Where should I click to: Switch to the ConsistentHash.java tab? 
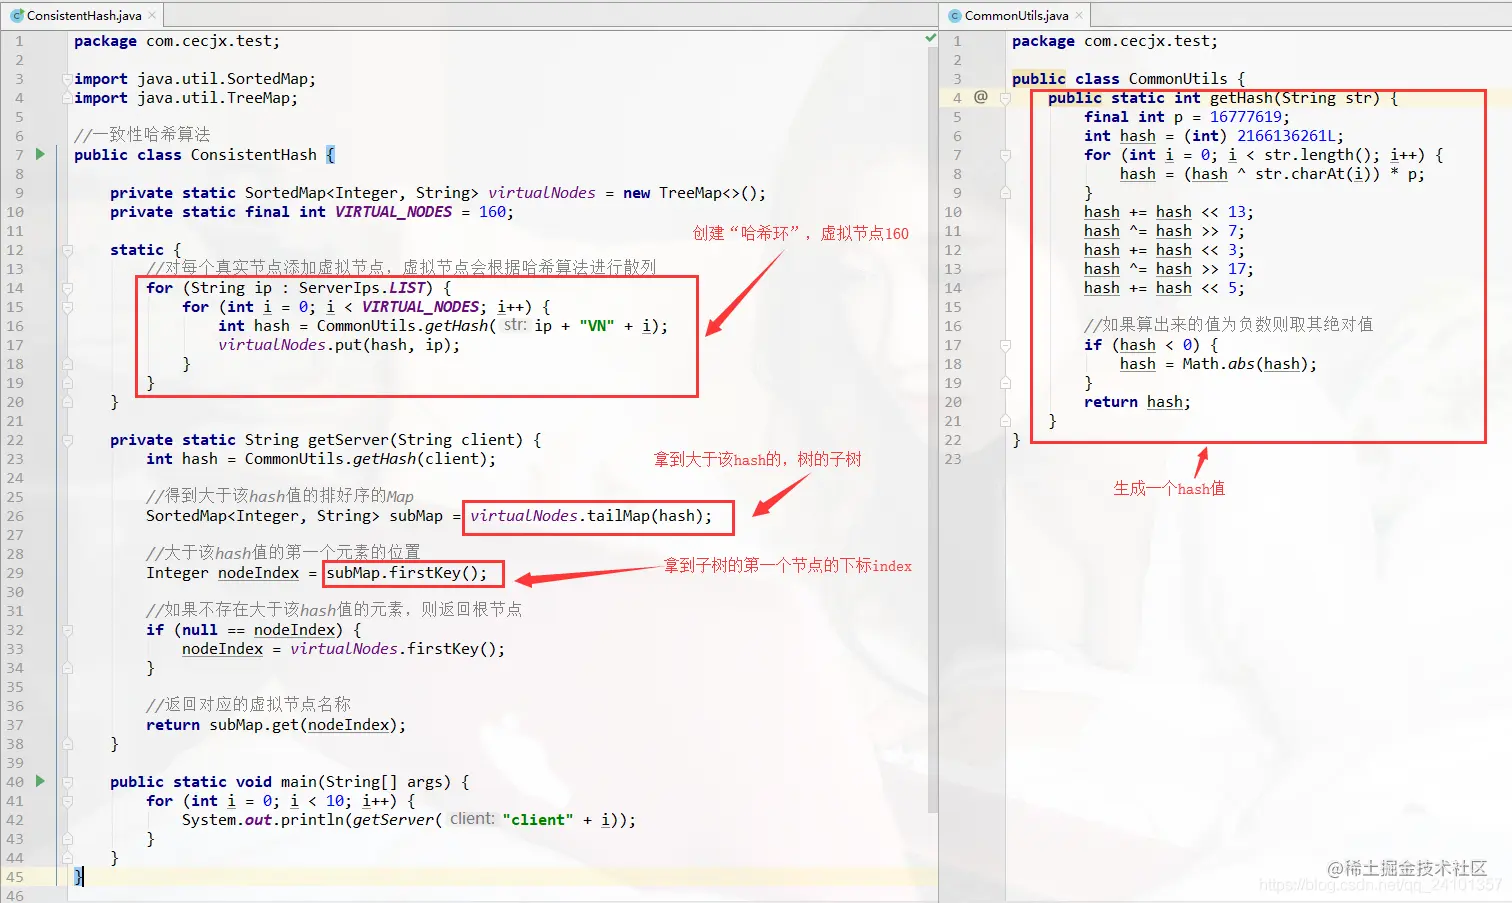[x=83, y=15]
